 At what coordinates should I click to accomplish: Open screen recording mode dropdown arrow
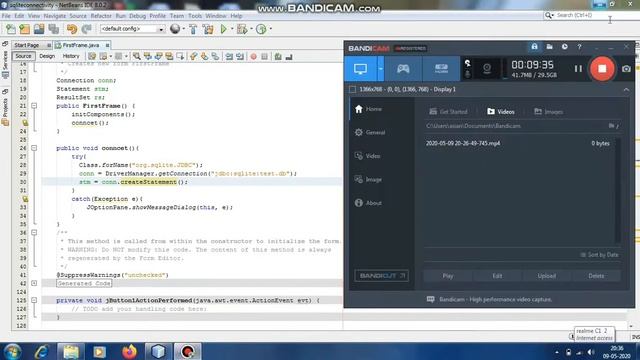(x=380, y=69)
